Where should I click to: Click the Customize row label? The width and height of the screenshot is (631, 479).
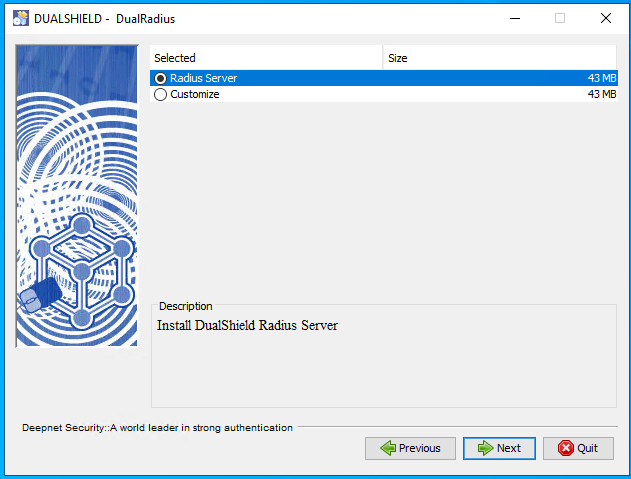coord(195,94)
